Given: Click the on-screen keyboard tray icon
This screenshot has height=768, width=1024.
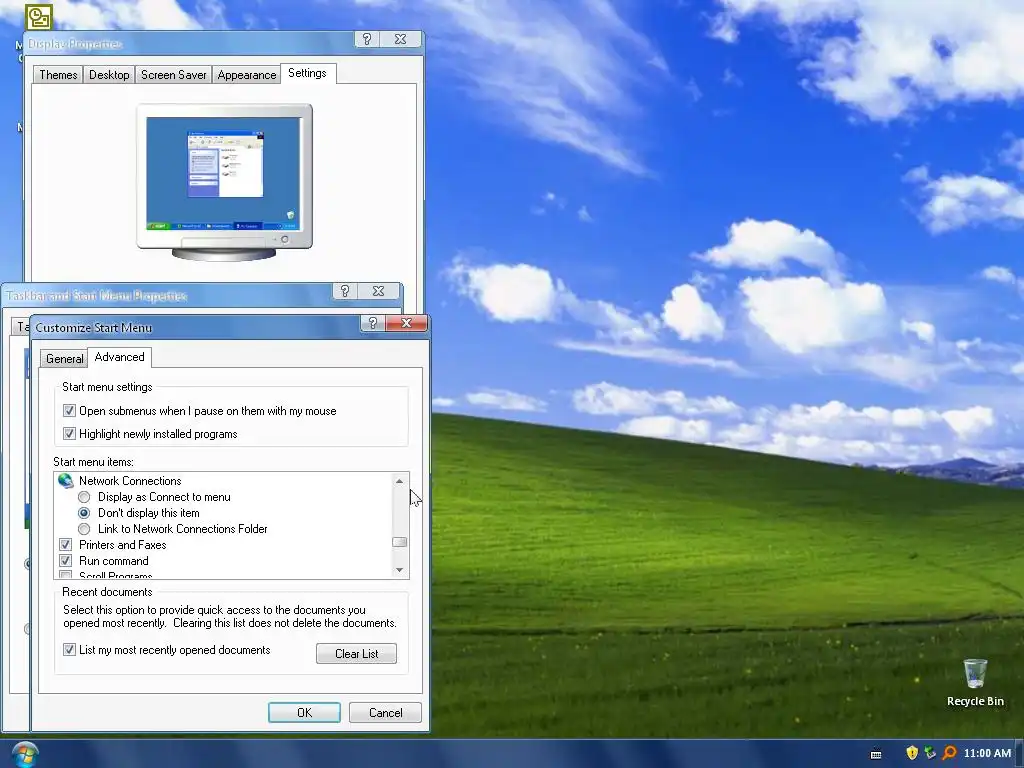Looking at the screenshot, I should pos(876,754).
